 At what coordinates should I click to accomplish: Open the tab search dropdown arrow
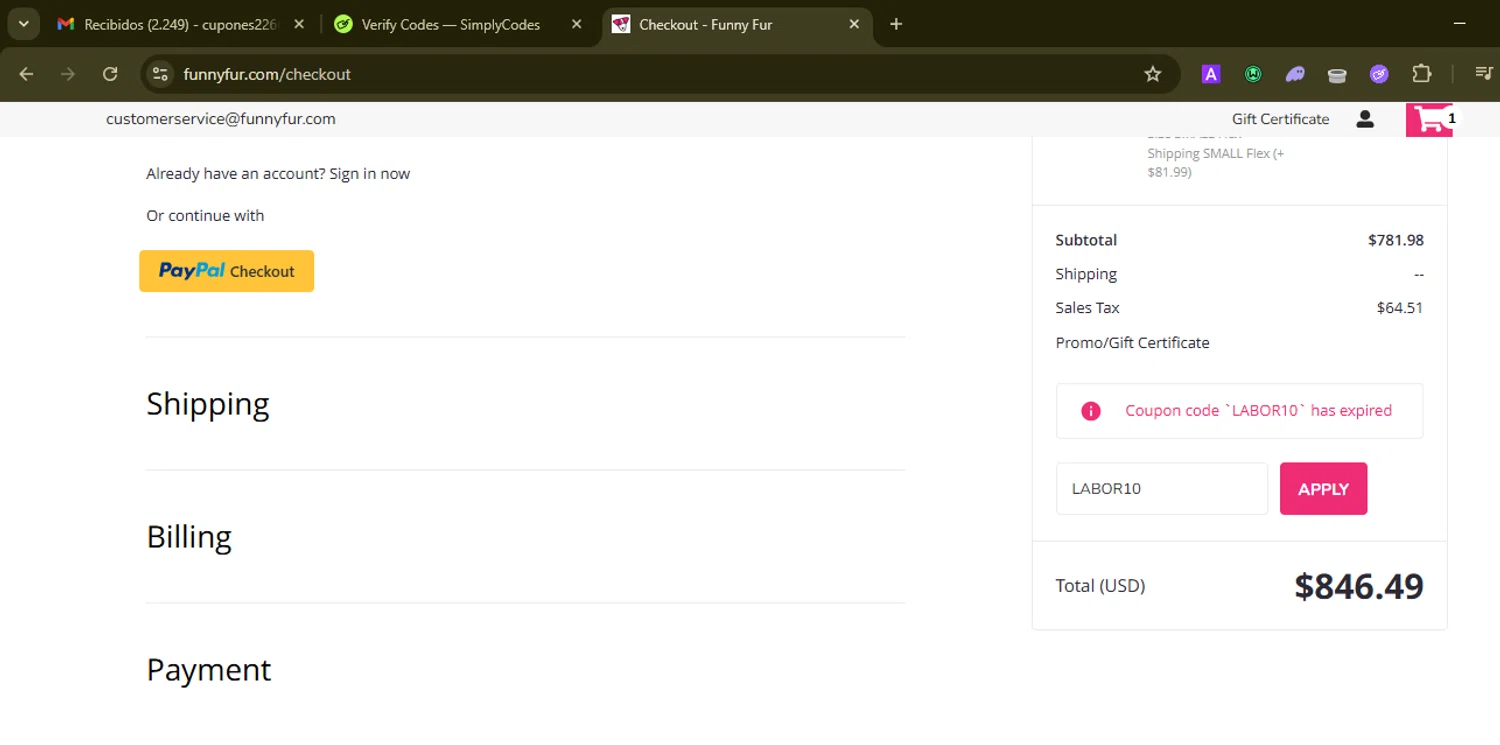point(23,24)
